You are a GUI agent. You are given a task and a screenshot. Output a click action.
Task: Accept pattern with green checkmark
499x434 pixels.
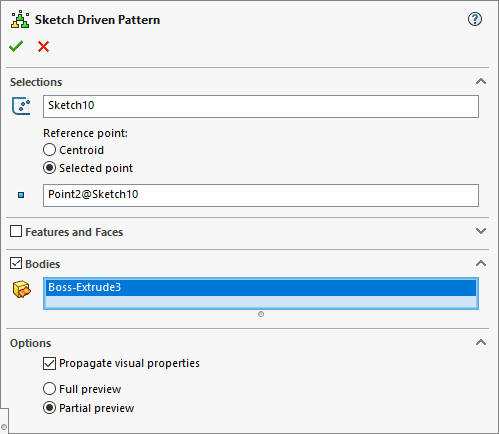16,46
